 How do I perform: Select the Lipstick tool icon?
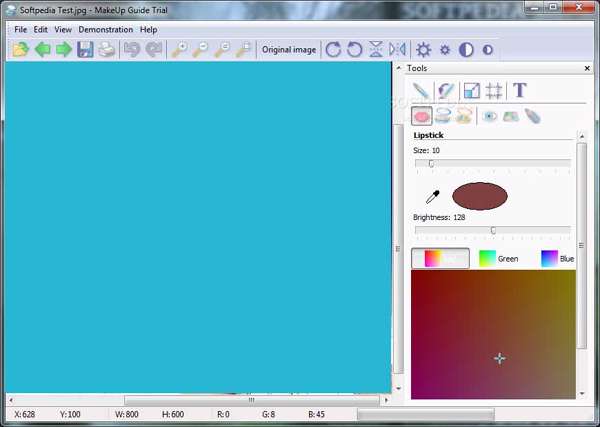422,116
